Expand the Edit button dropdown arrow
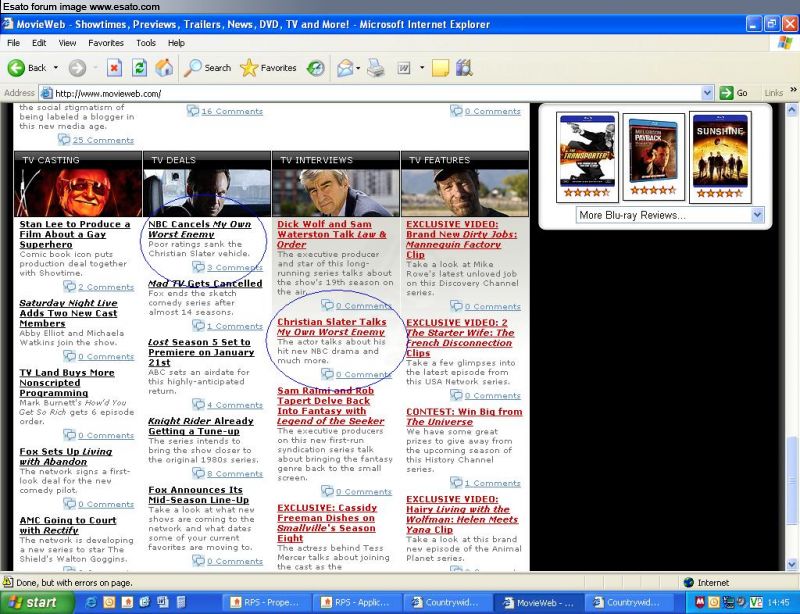 pos(422,68)
